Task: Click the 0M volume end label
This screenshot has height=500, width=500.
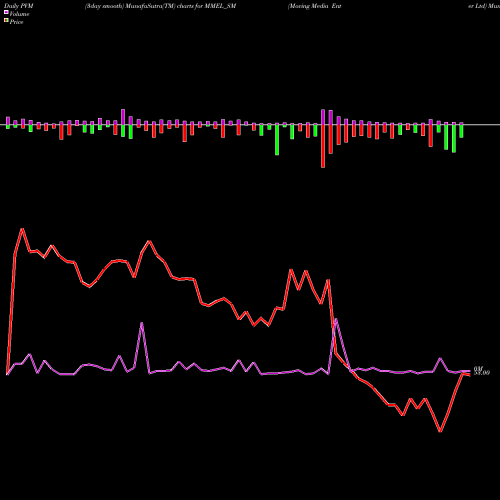Action: click(478, 368)
